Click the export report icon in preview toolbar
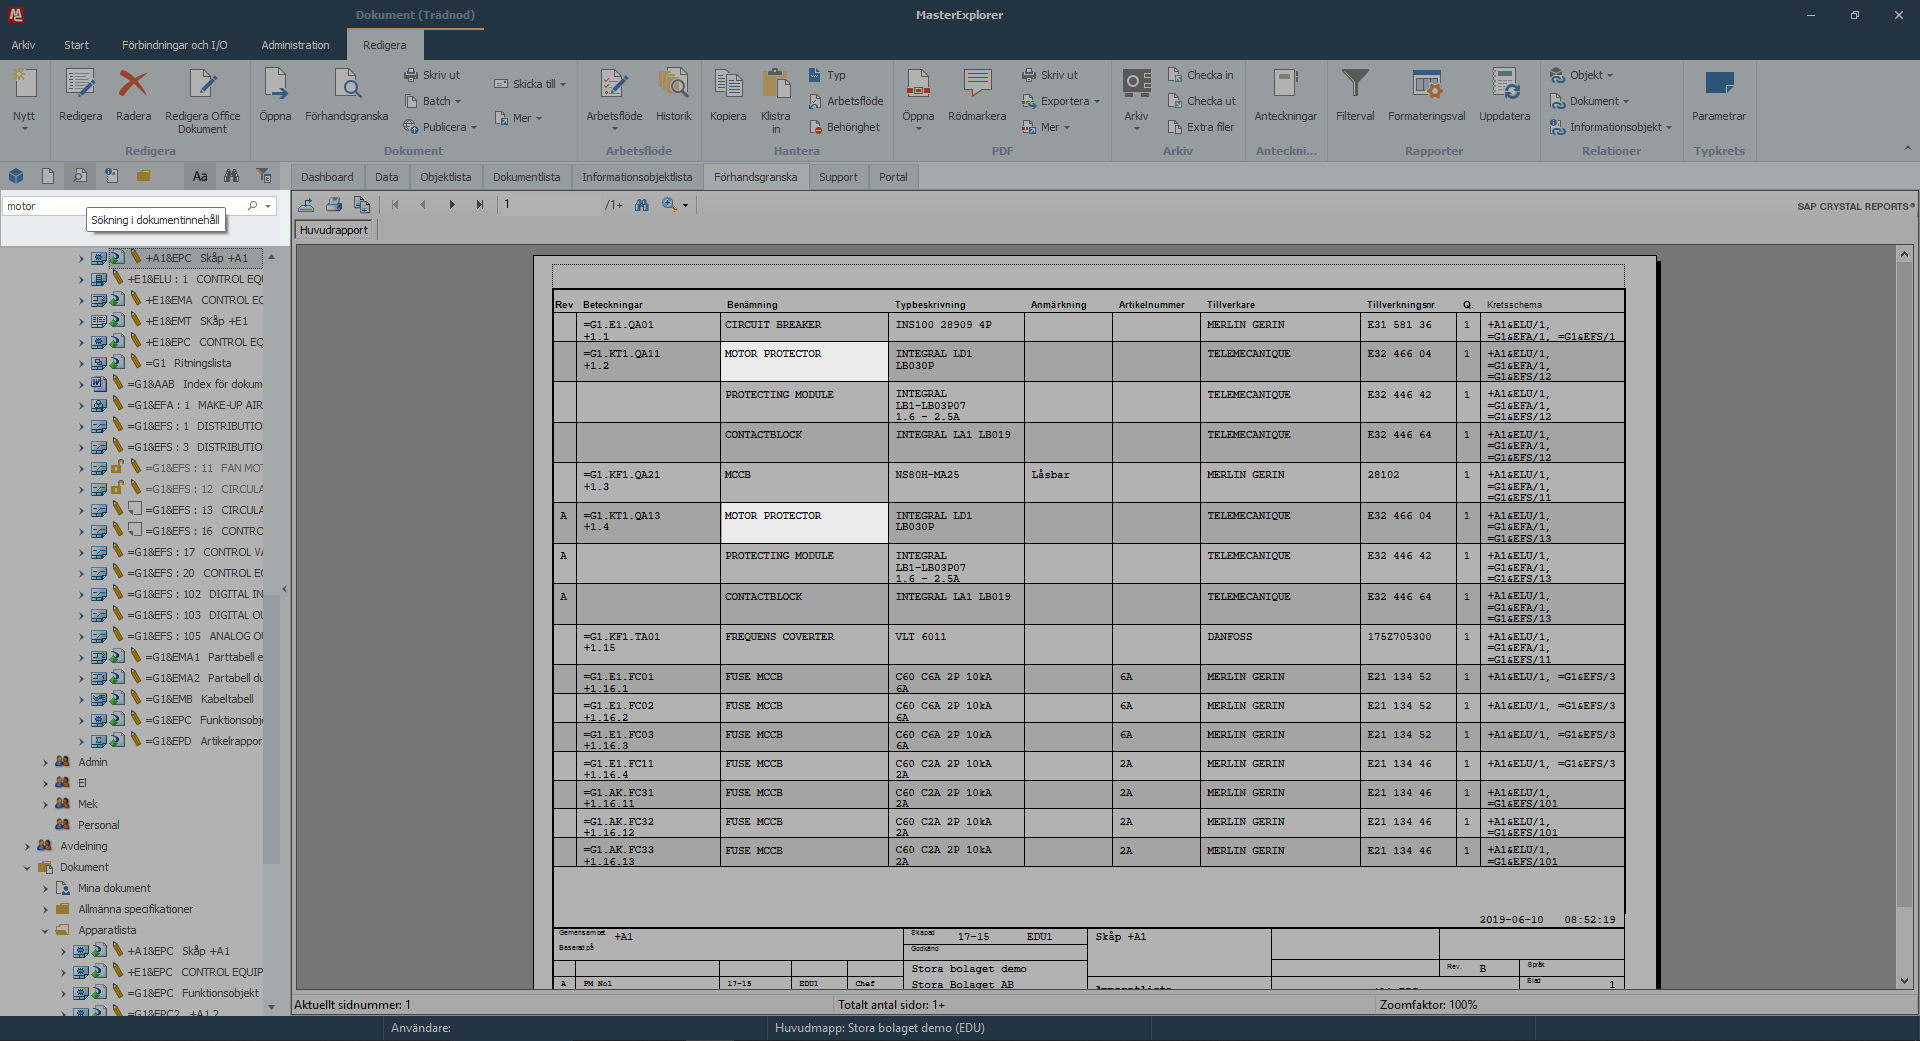The image size is (1920, 1041). (306, 205)
